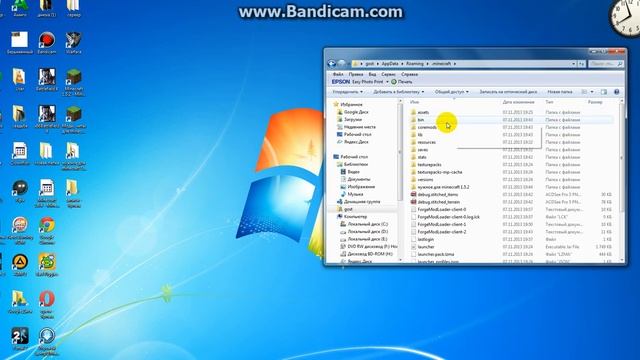Click the Explorer back navigation arrow

pos(332,64)
